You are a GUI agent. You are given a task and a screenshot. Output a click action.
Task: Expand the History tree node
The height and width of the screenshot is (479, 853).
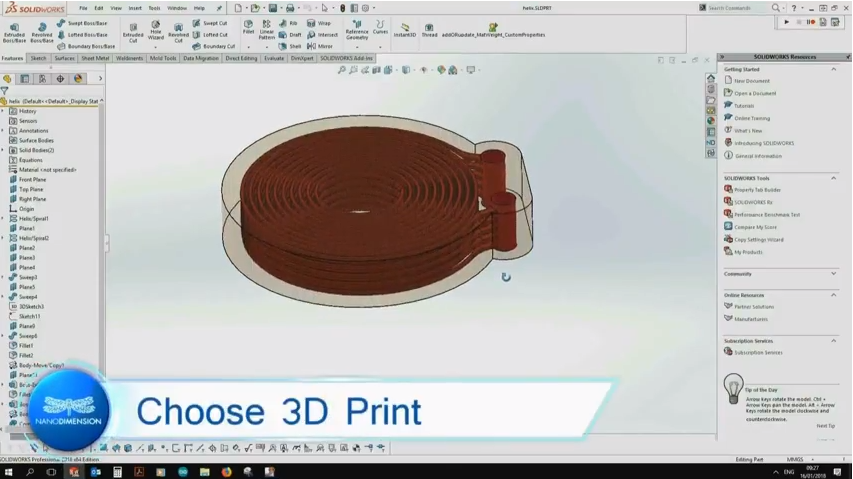(3, 111)
